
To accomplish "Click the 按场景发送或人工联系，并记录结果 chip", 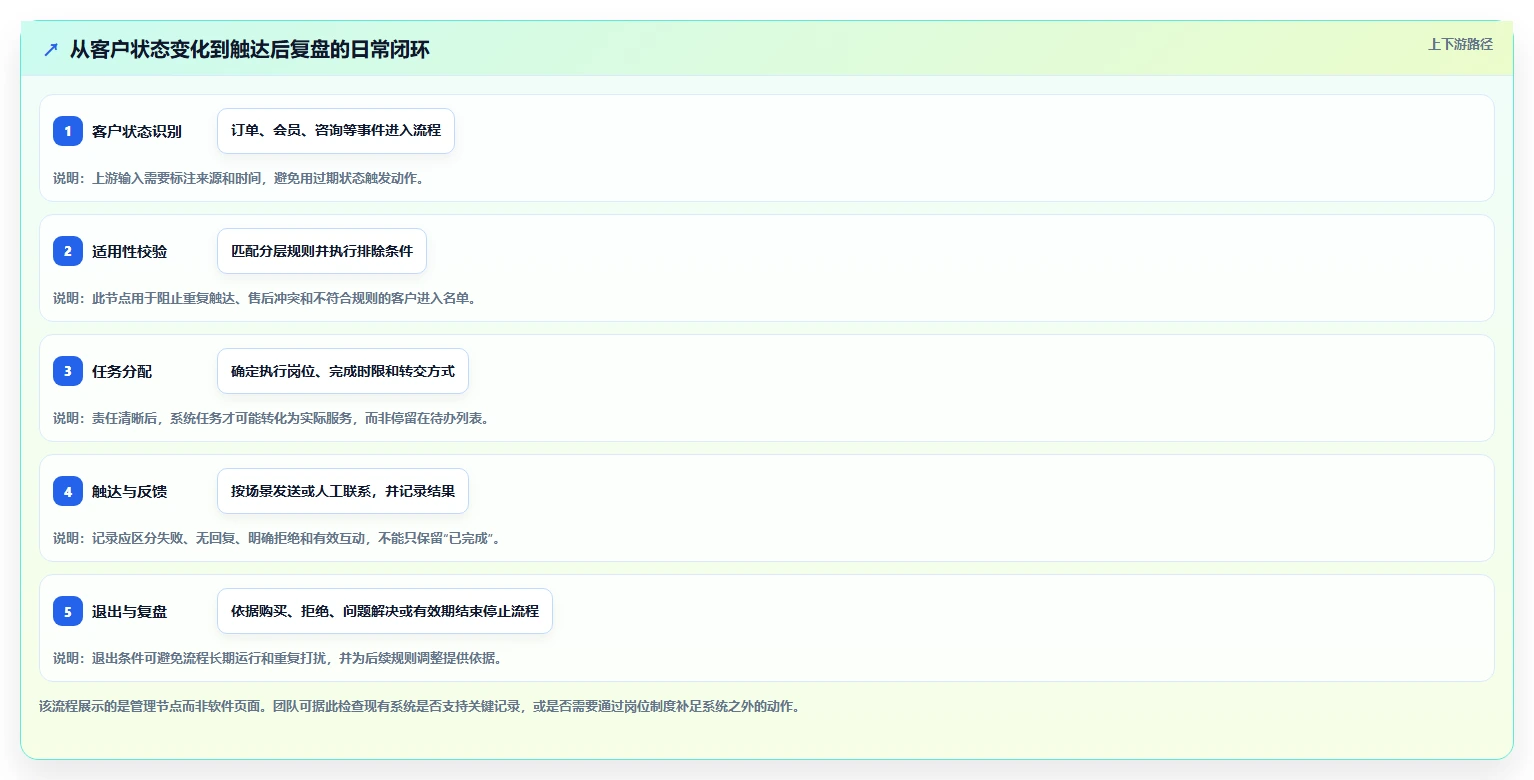I will [x=343, y=491].
